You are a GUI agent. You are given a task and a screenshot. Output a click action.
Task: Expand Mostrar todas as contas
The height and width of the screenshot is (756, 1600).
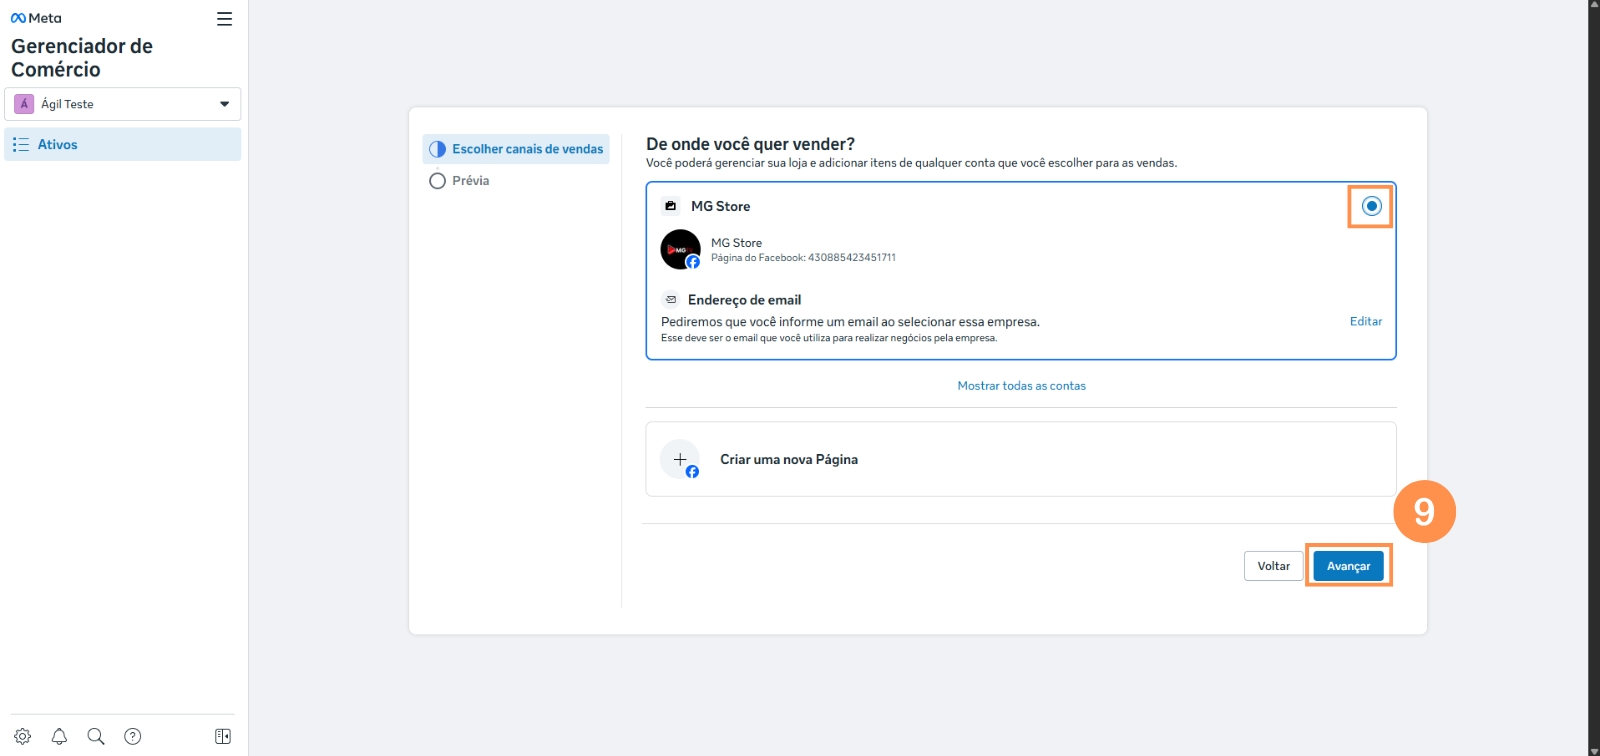tap(1021, 386)
